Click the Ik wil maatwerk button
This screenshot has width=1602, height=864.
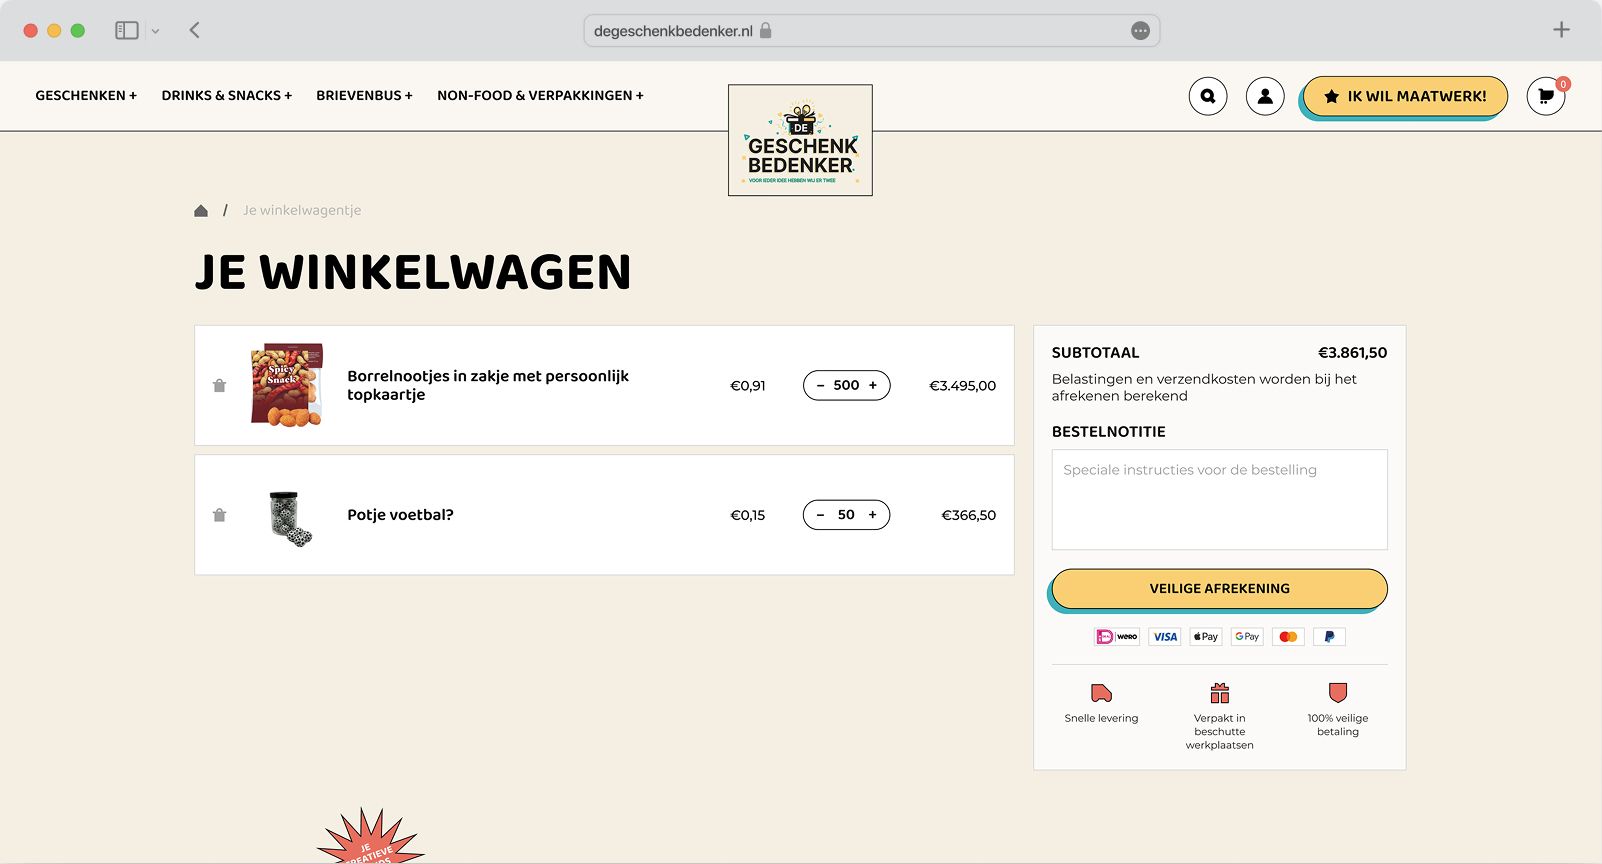pos(1405,96)
